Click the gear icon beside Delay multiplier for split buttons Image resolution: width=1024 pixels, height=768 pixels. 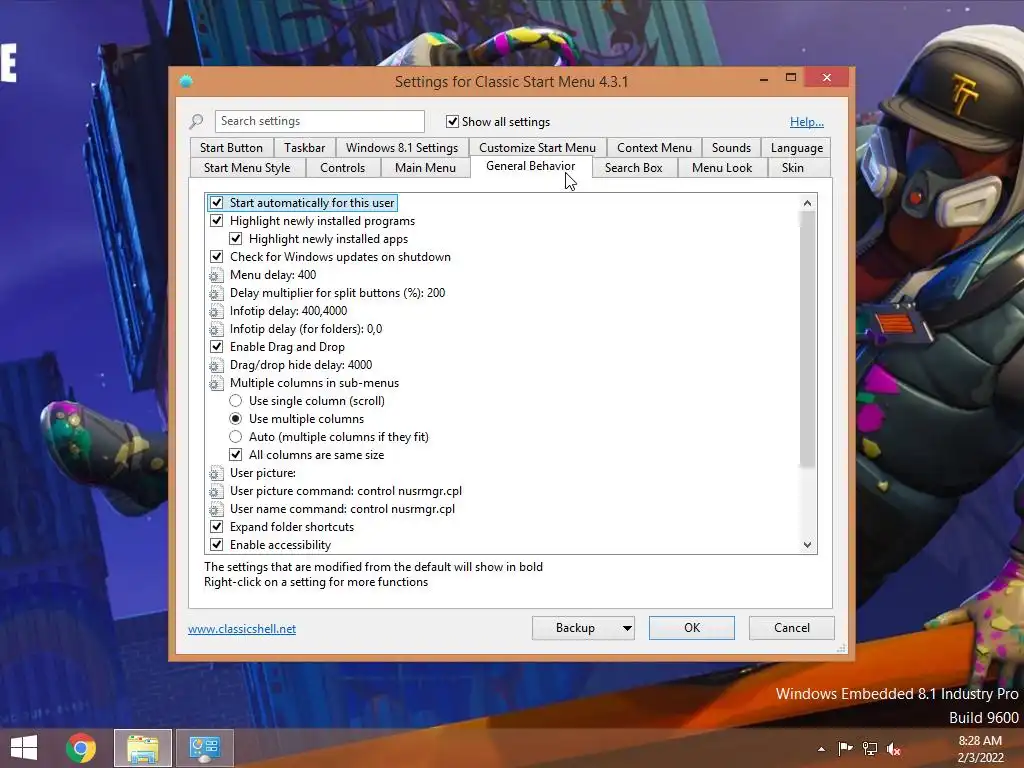[216, 293]
